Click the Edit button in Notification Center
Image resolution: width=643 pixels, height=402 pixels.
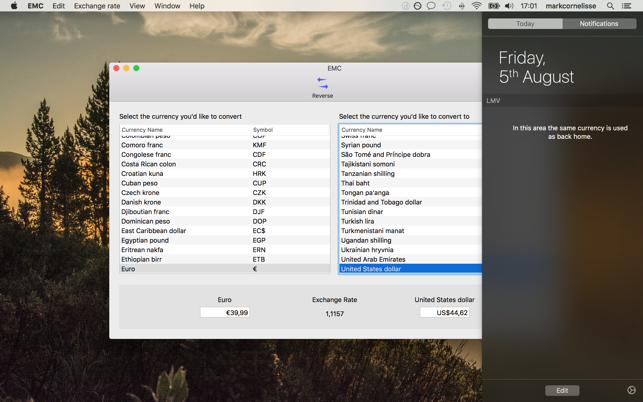(x=562, y=391)
